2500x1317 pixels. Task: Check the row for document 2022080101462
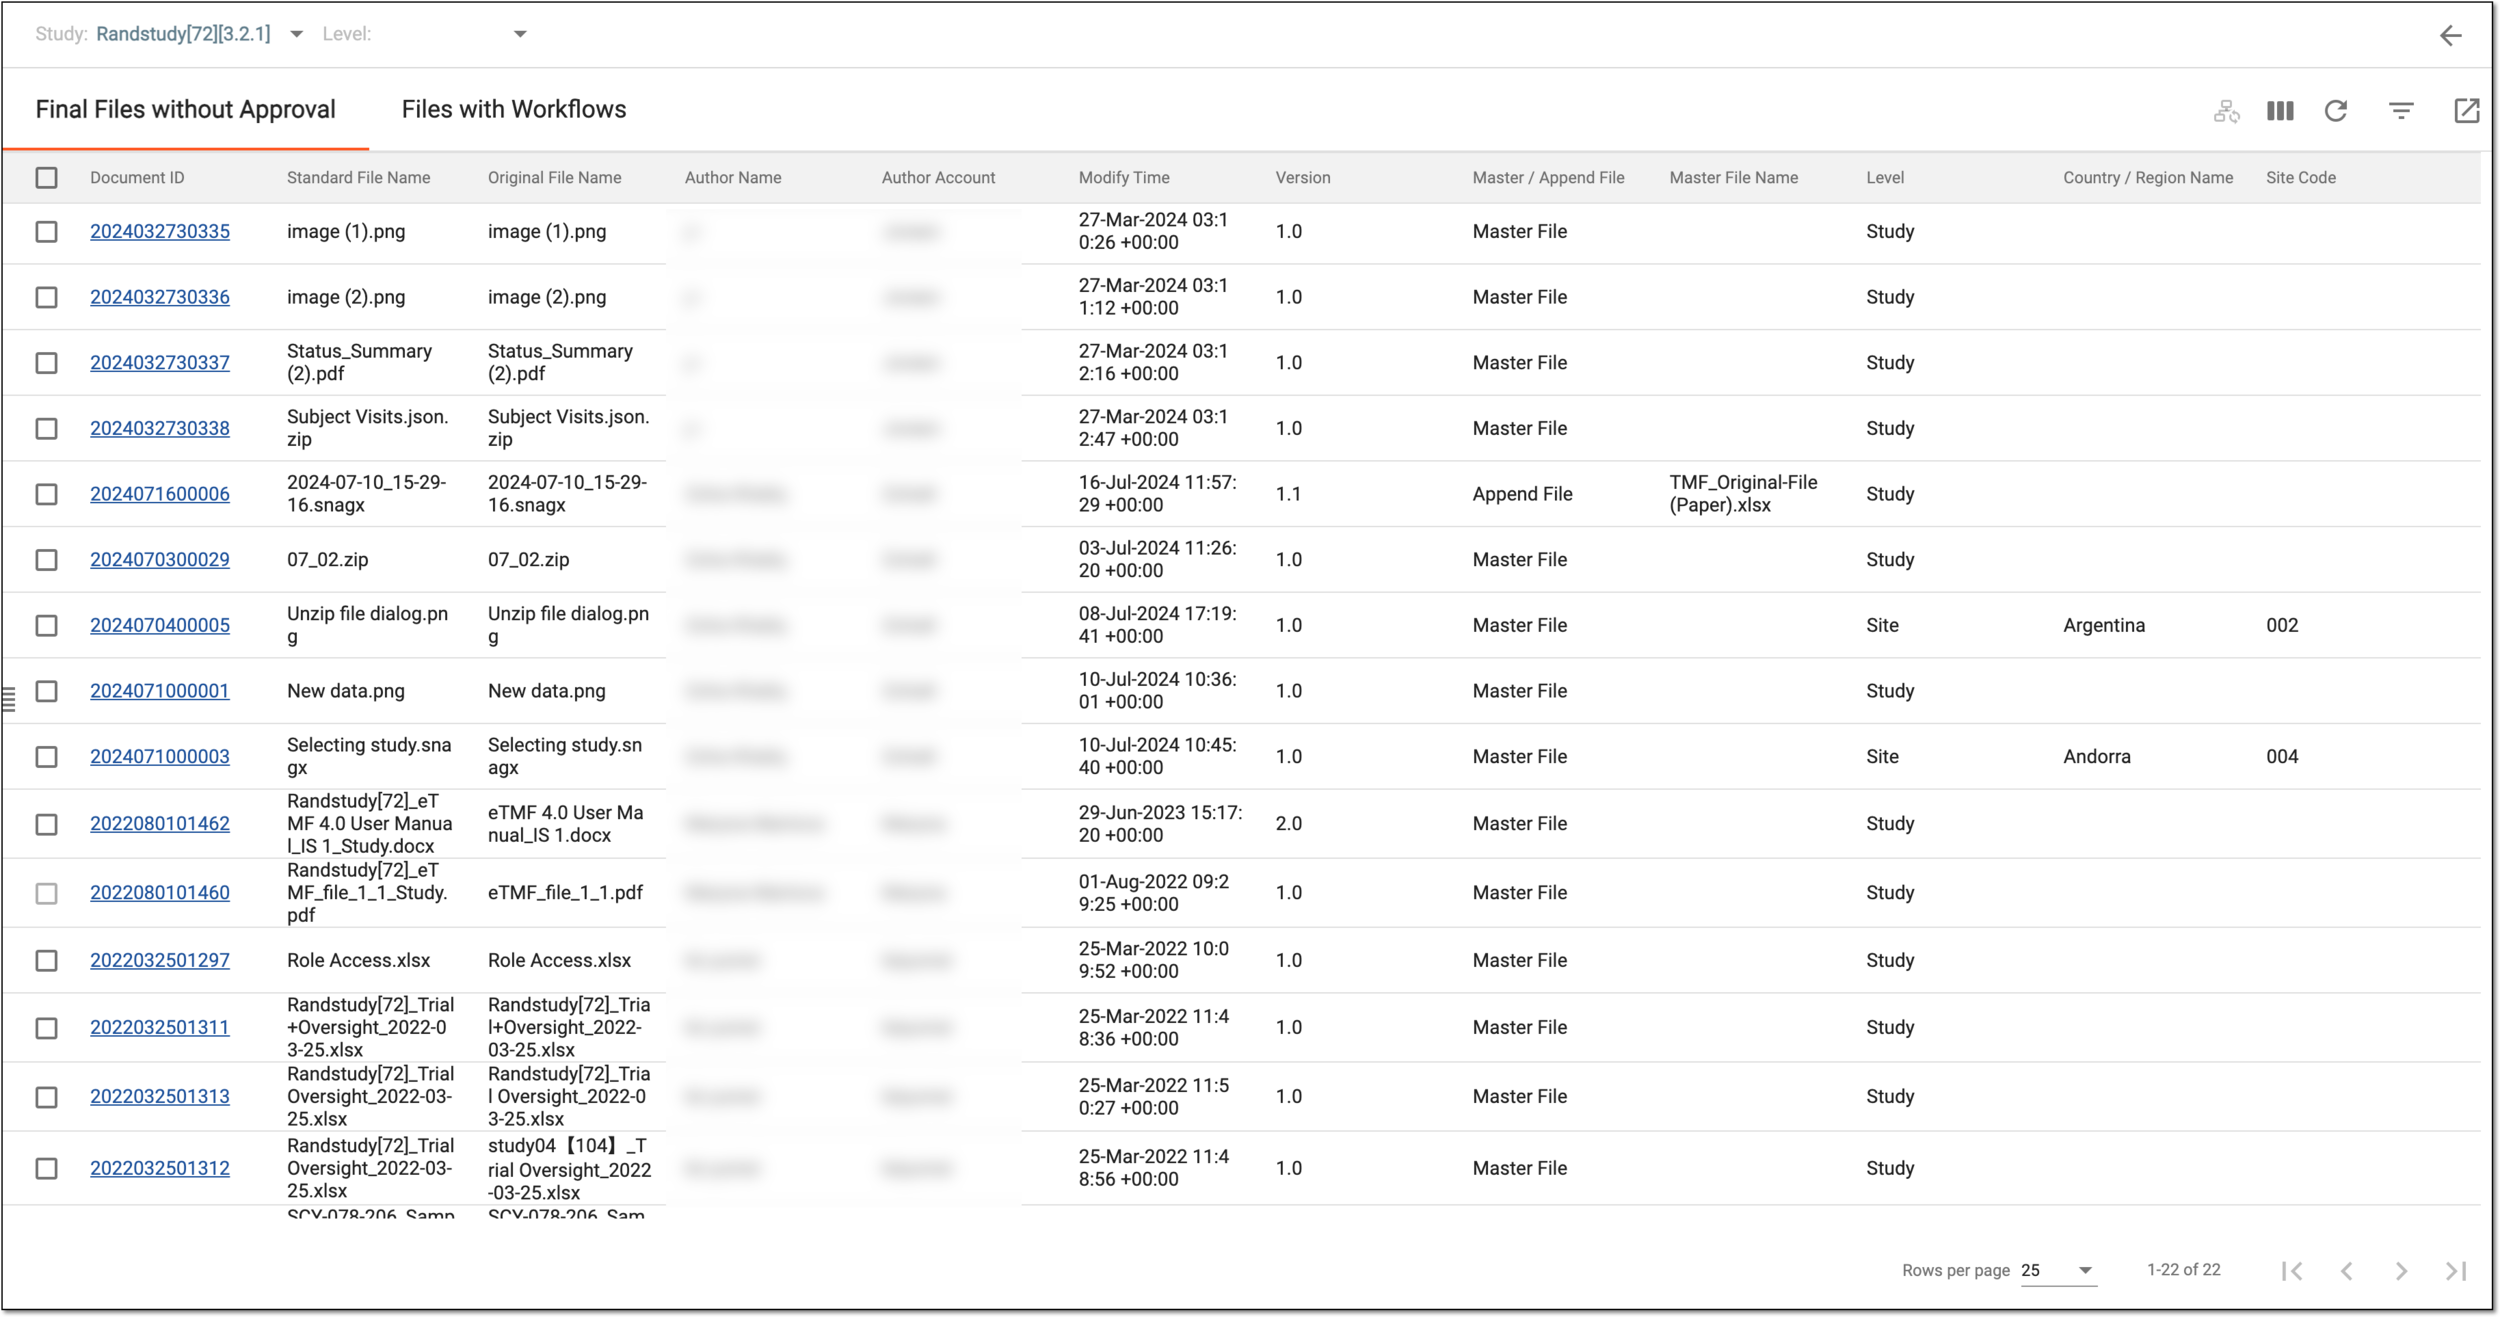[46, 825]
